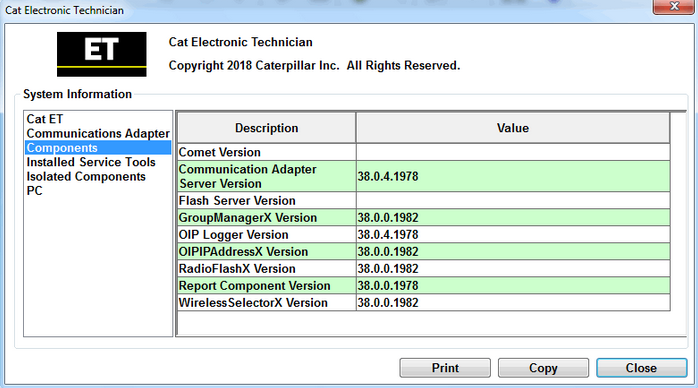
Task: Close the dialog with the X button
Action: coord(674,7)
